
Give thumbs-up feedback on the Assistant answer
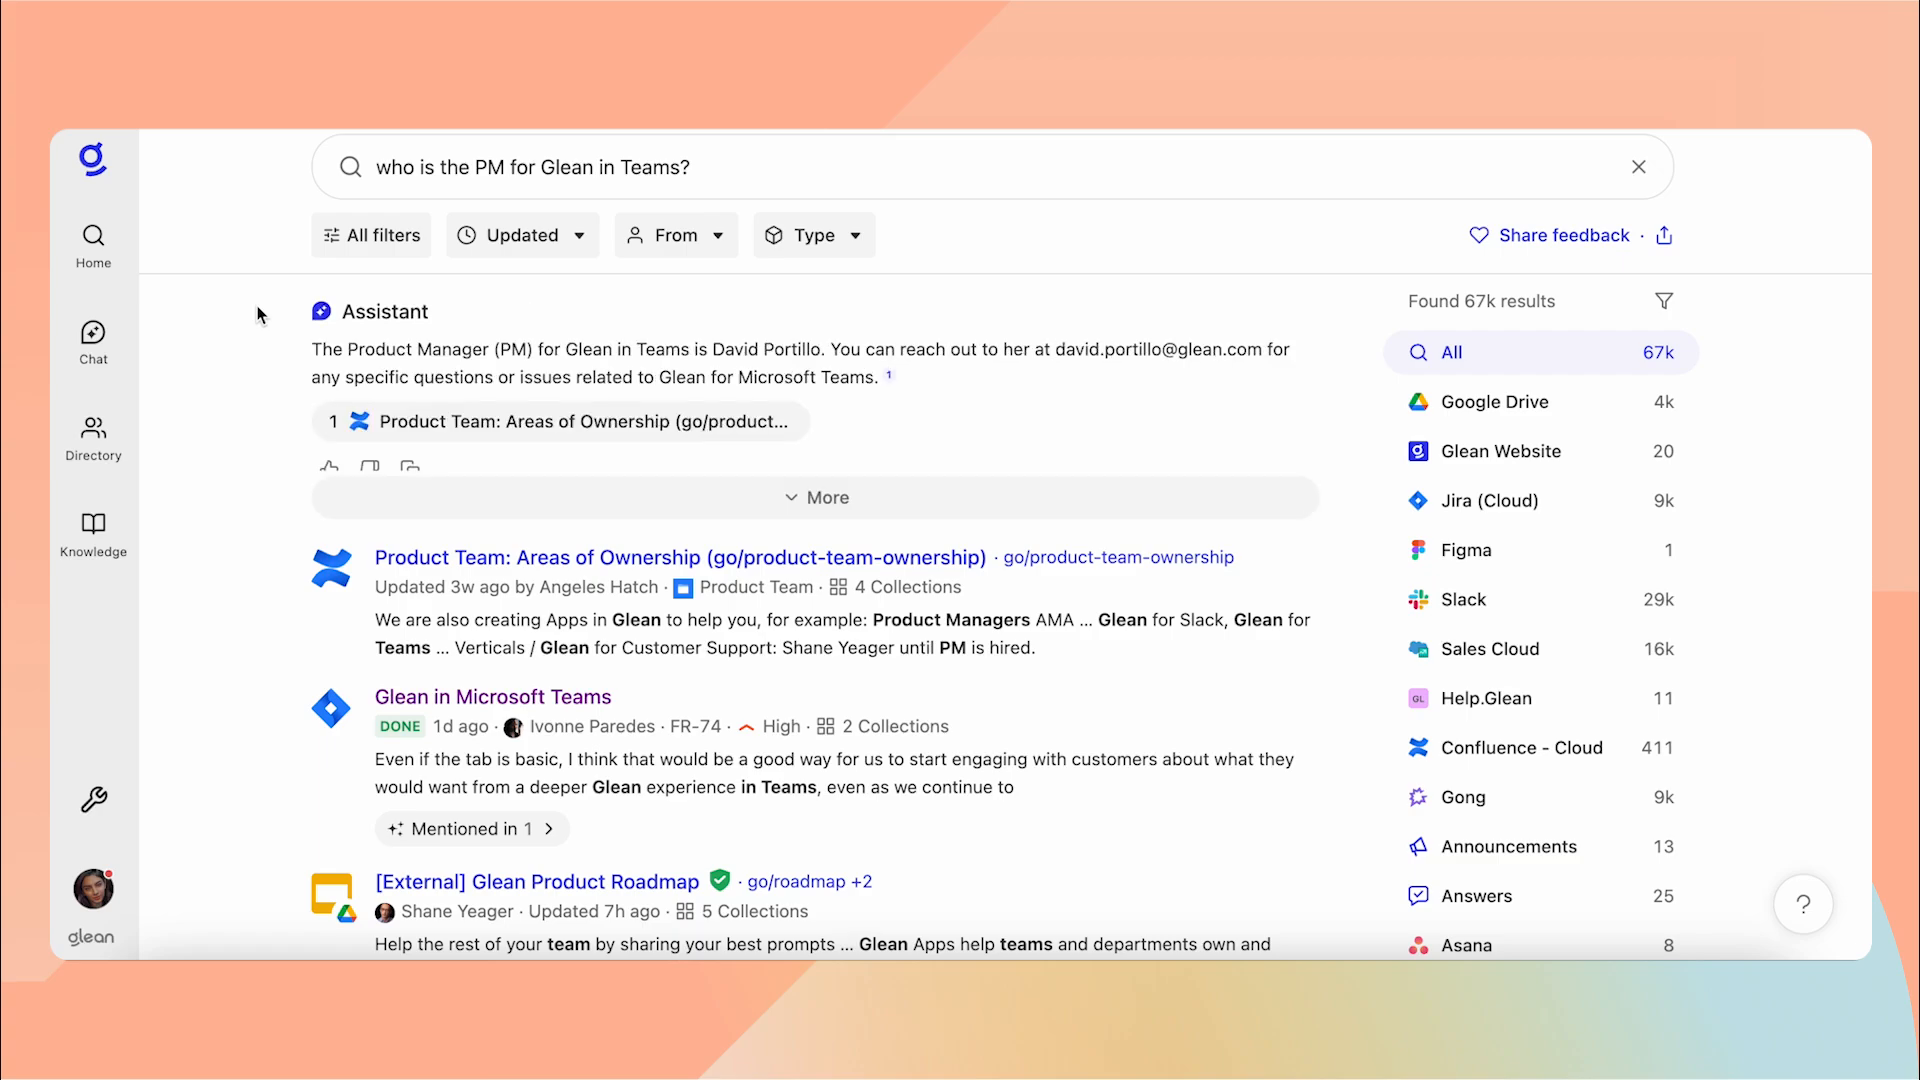click(330, 466)
